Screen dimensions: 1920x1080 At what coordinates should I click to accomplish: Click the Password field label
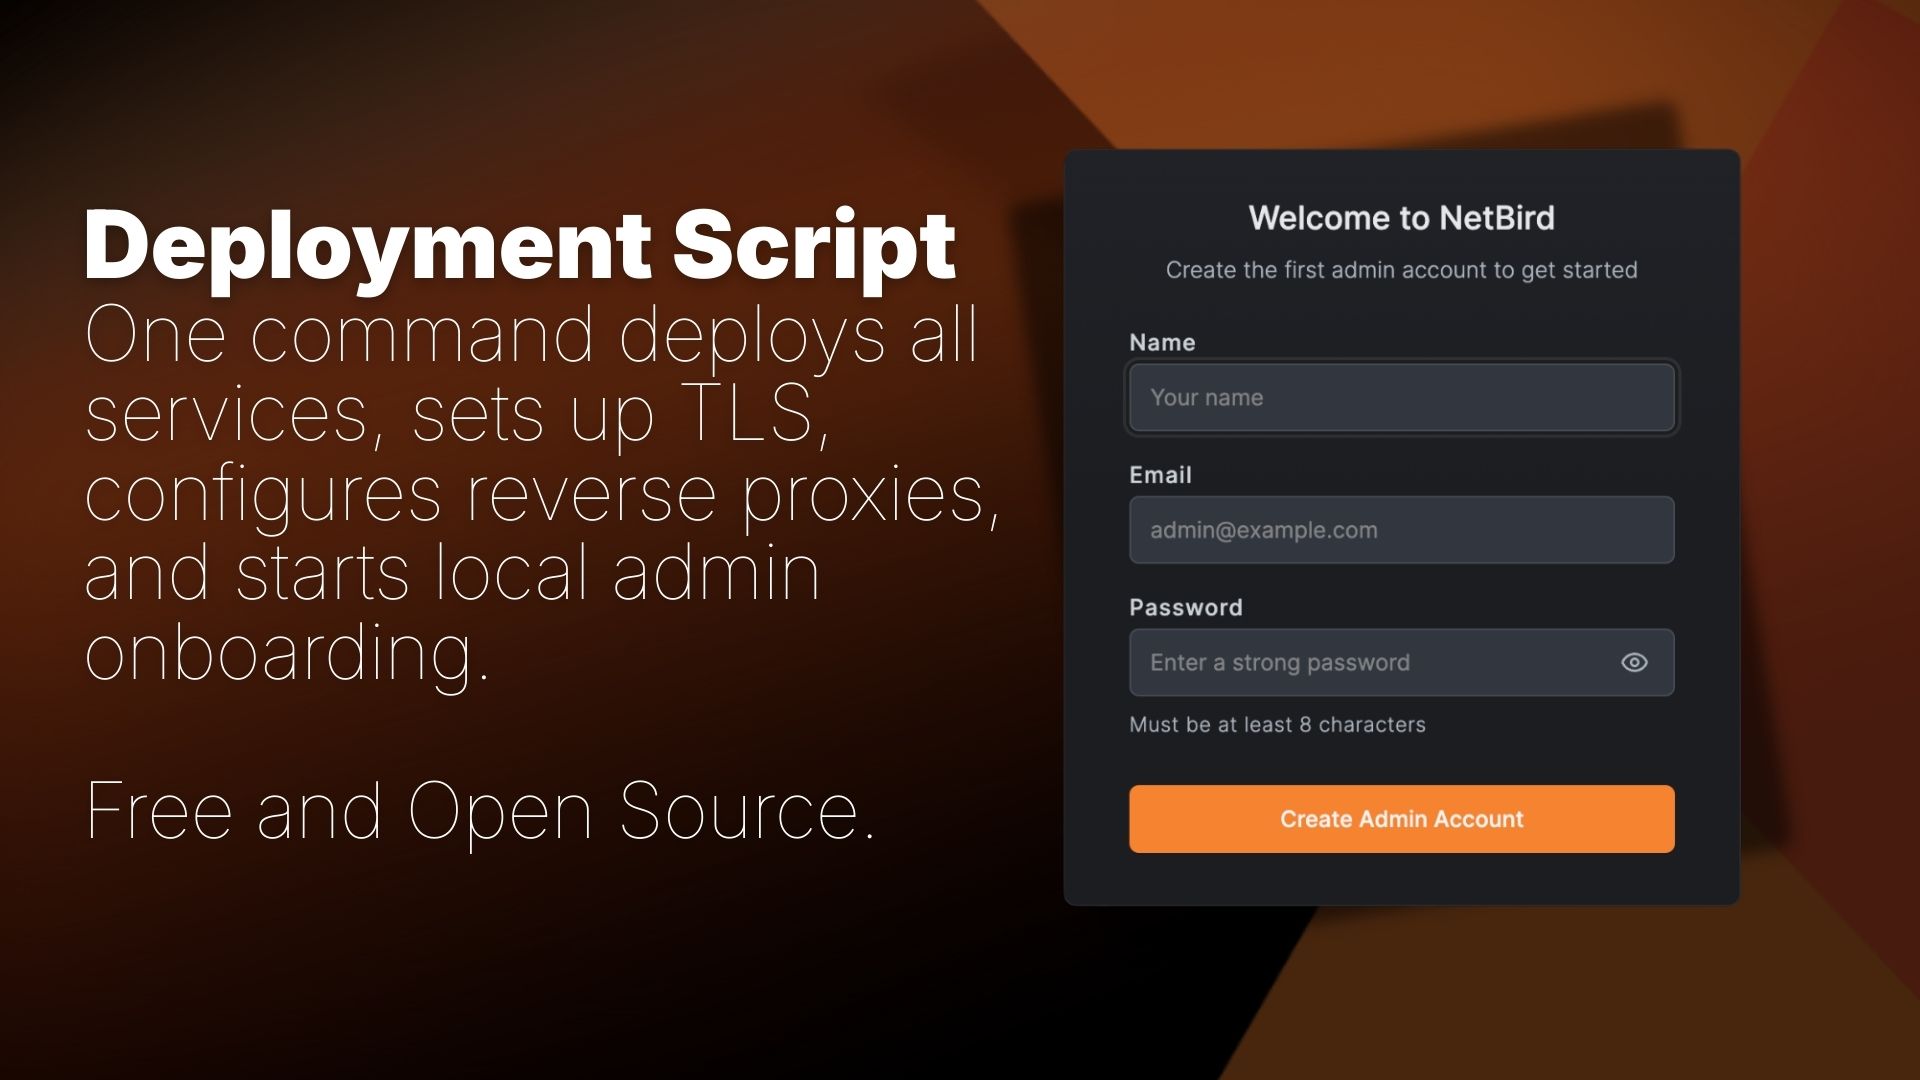[x=1185, y=607]
